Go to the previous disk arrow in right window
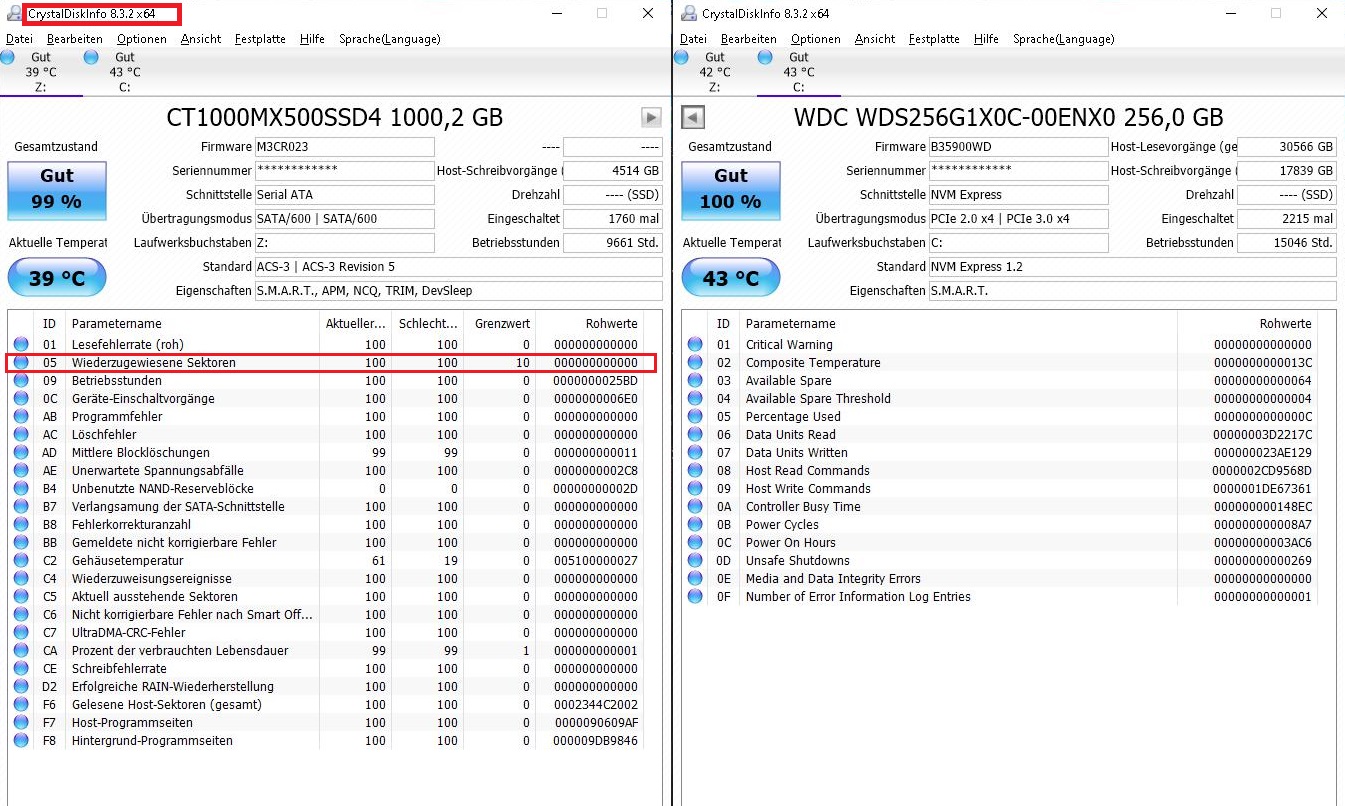This screenshot has width=1345, height=806. tap(692, 118)
